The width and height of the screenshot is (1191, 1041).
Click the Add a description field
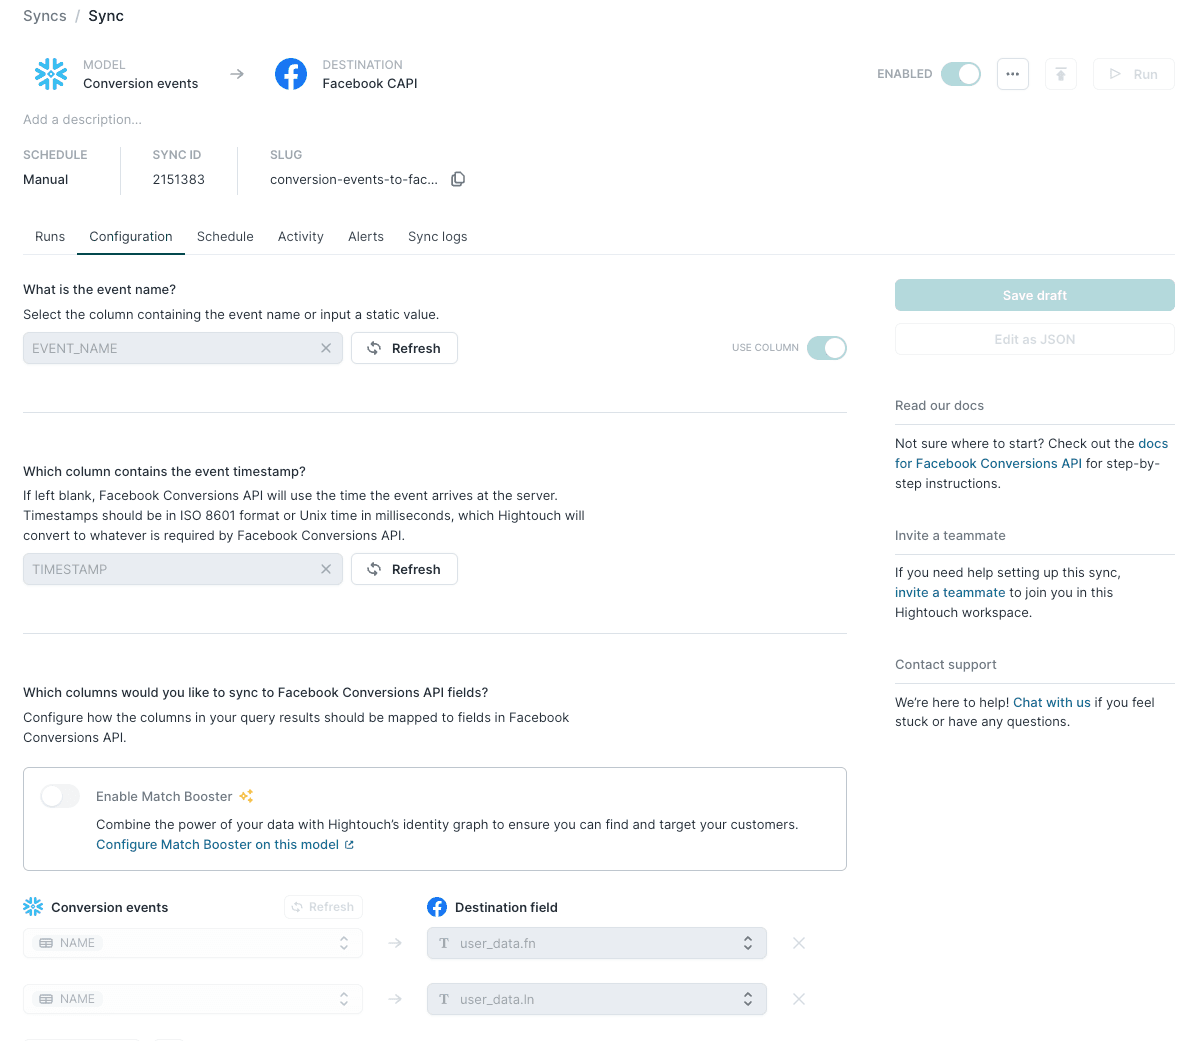(x=82, y=119)
